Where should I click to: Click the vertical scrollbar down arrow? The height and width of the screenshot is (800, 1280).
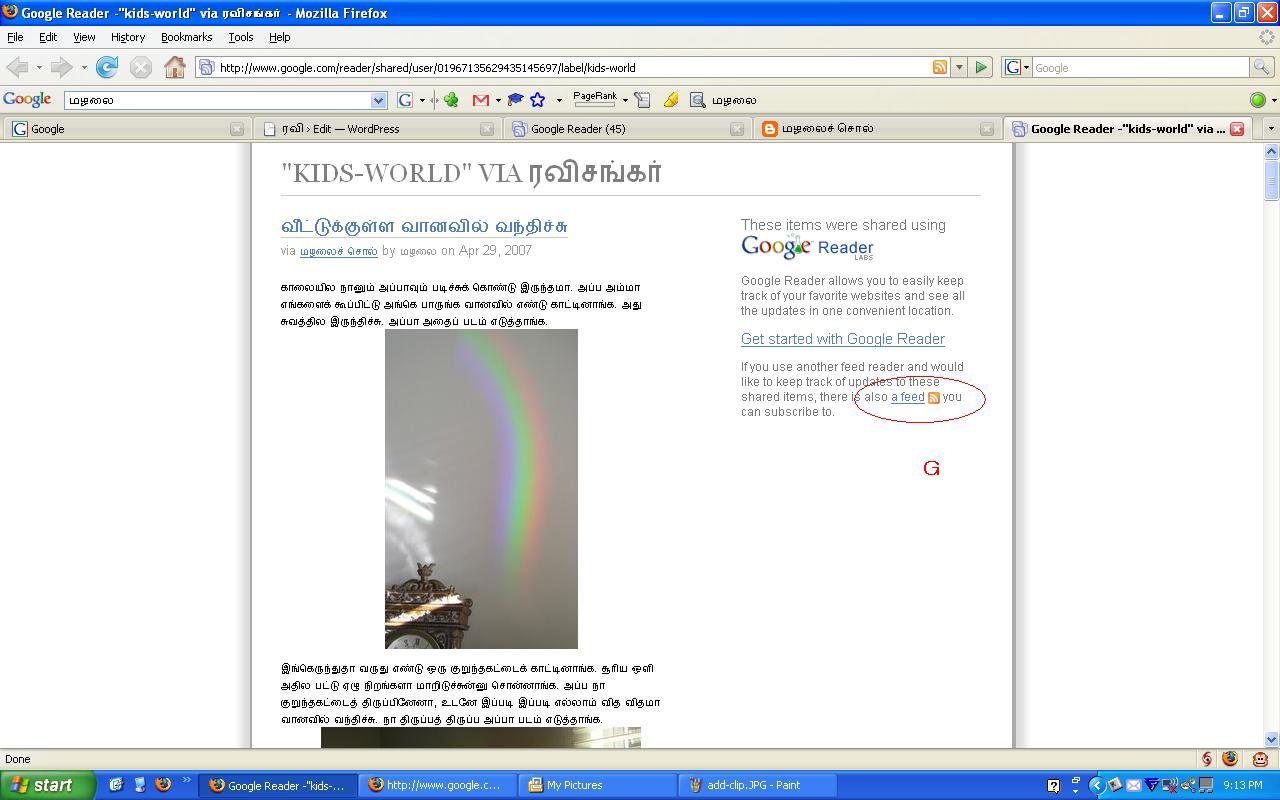1271,740
